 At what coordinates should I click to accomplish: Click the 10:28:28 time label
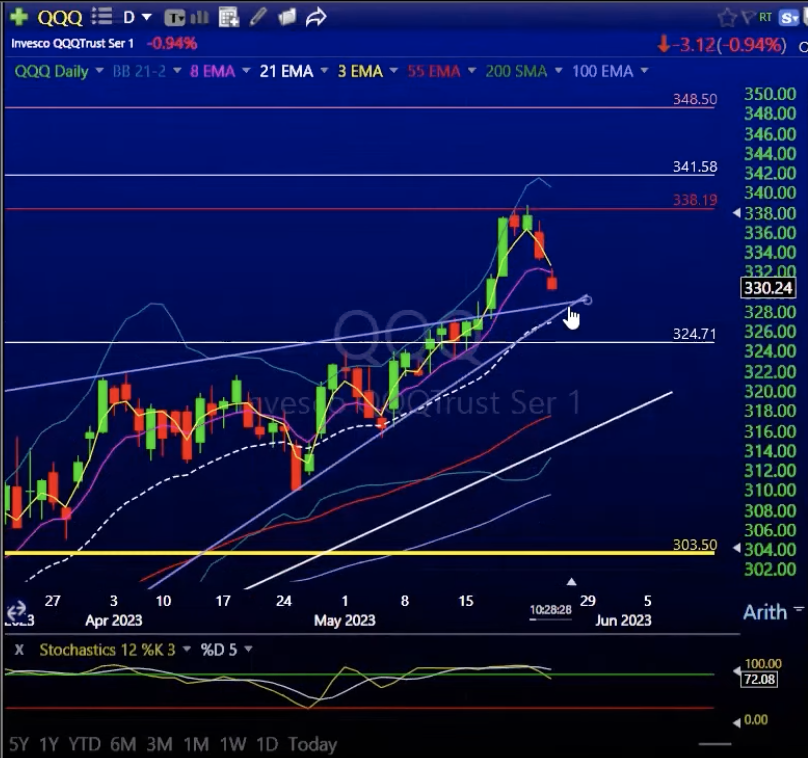(x=550, y=610)
